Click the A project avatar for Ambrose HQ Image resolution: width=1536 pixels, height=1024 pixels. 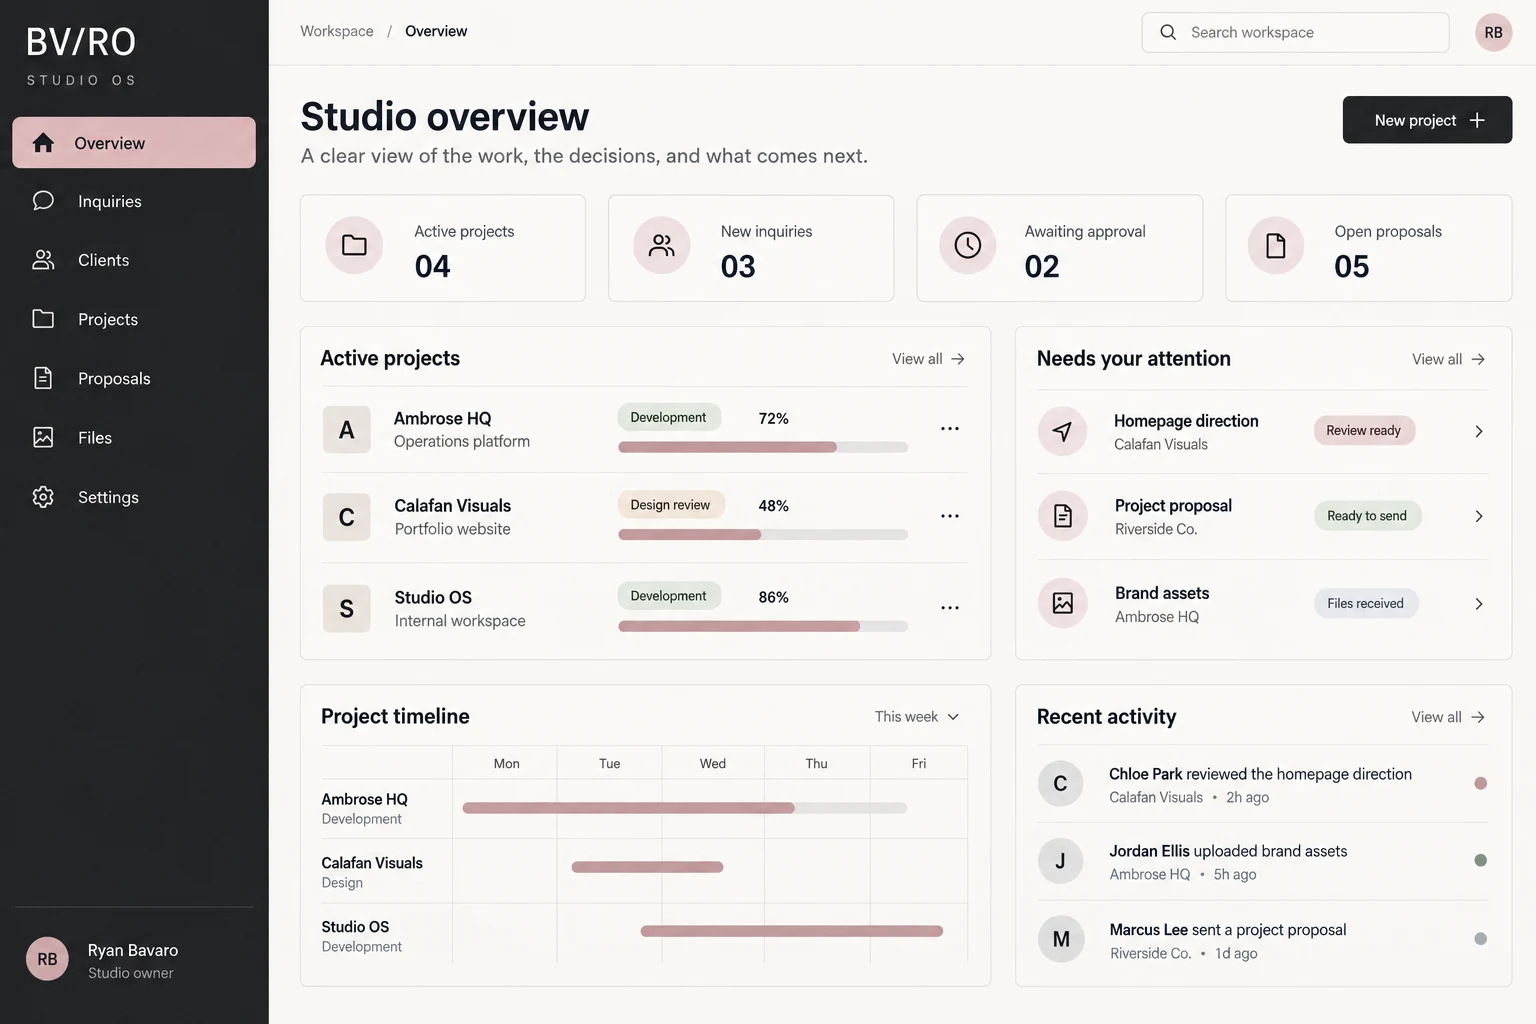[347, 430]
